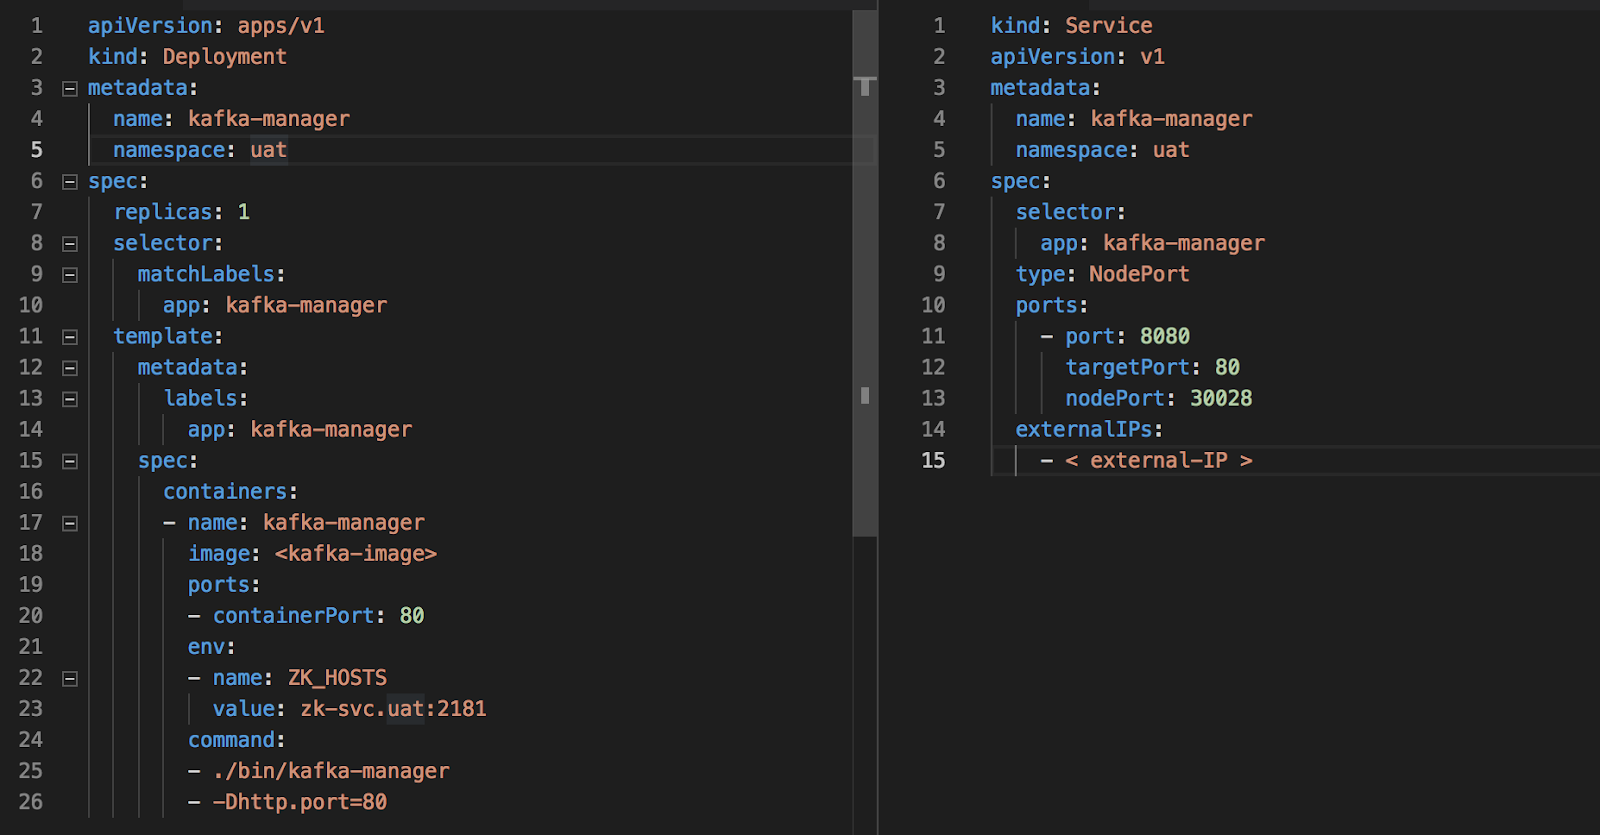
Task: Click the < external-IP > placeholder
Action: pos(1158,460)
